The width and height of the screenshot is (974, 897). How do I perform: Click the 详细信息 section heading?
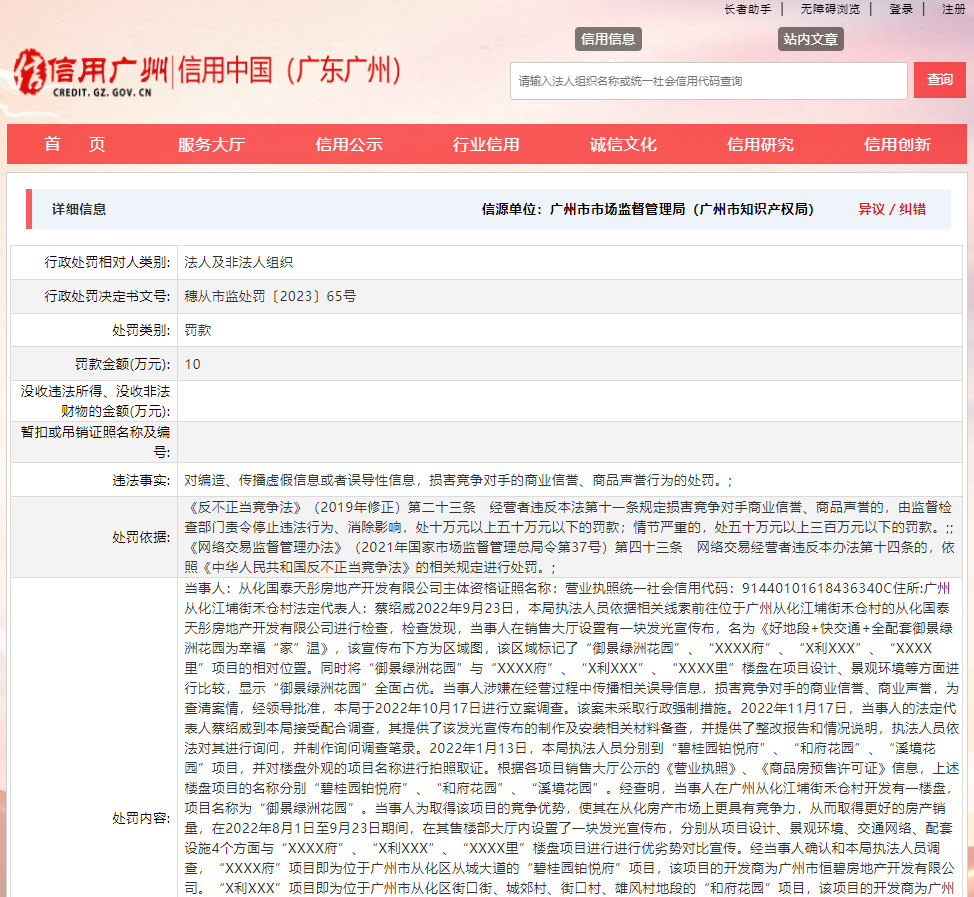coord(79,209)
